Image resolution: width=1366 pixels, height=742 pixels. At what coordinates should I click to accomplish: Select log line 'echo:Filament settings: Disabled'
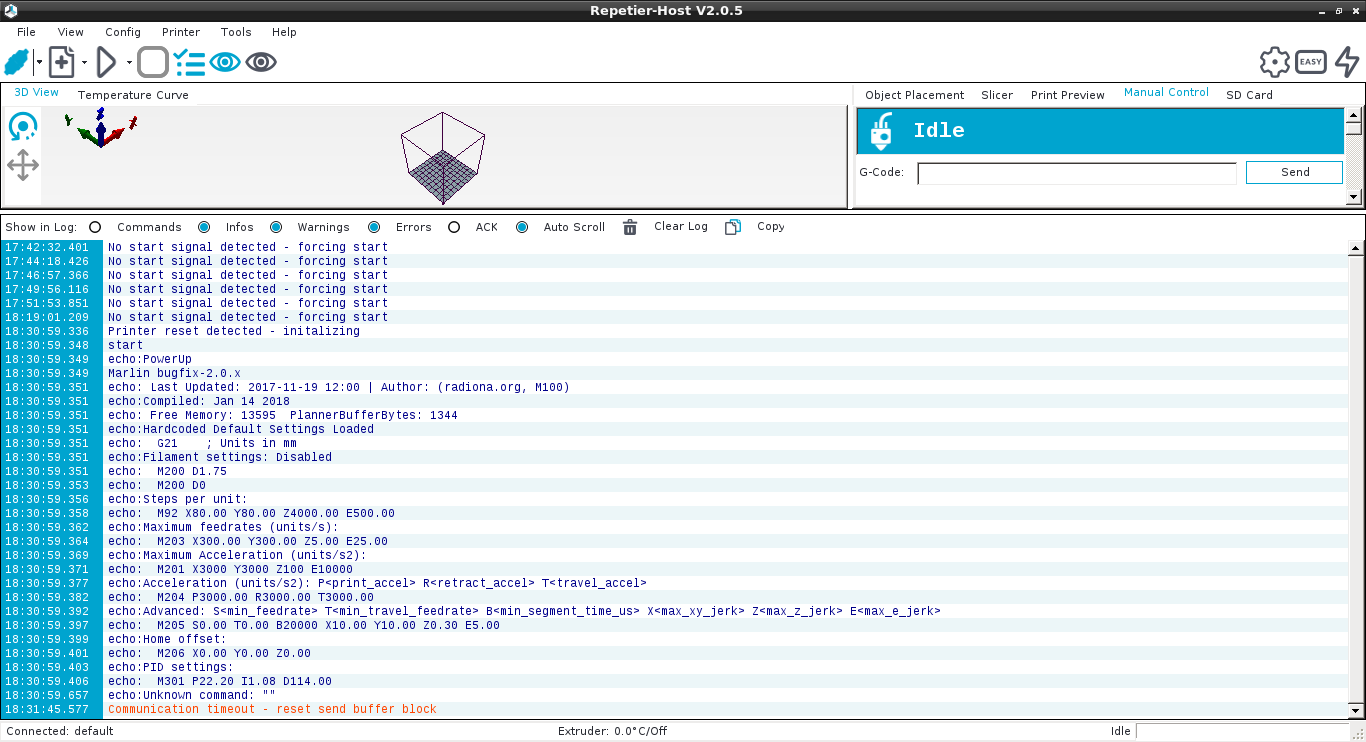coord(219,457)
